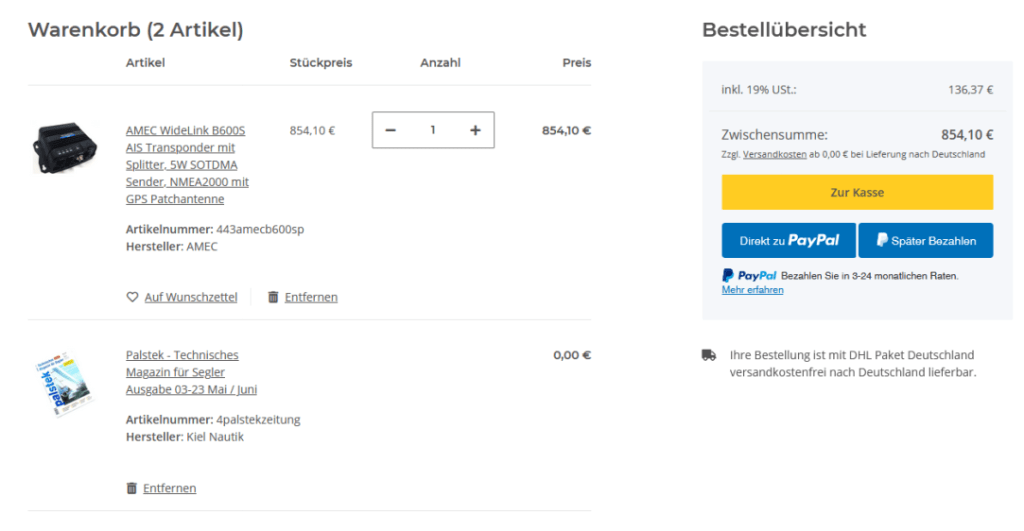
Task: Click the trash icon for the Palstek magazine
Action: [132, 488]
